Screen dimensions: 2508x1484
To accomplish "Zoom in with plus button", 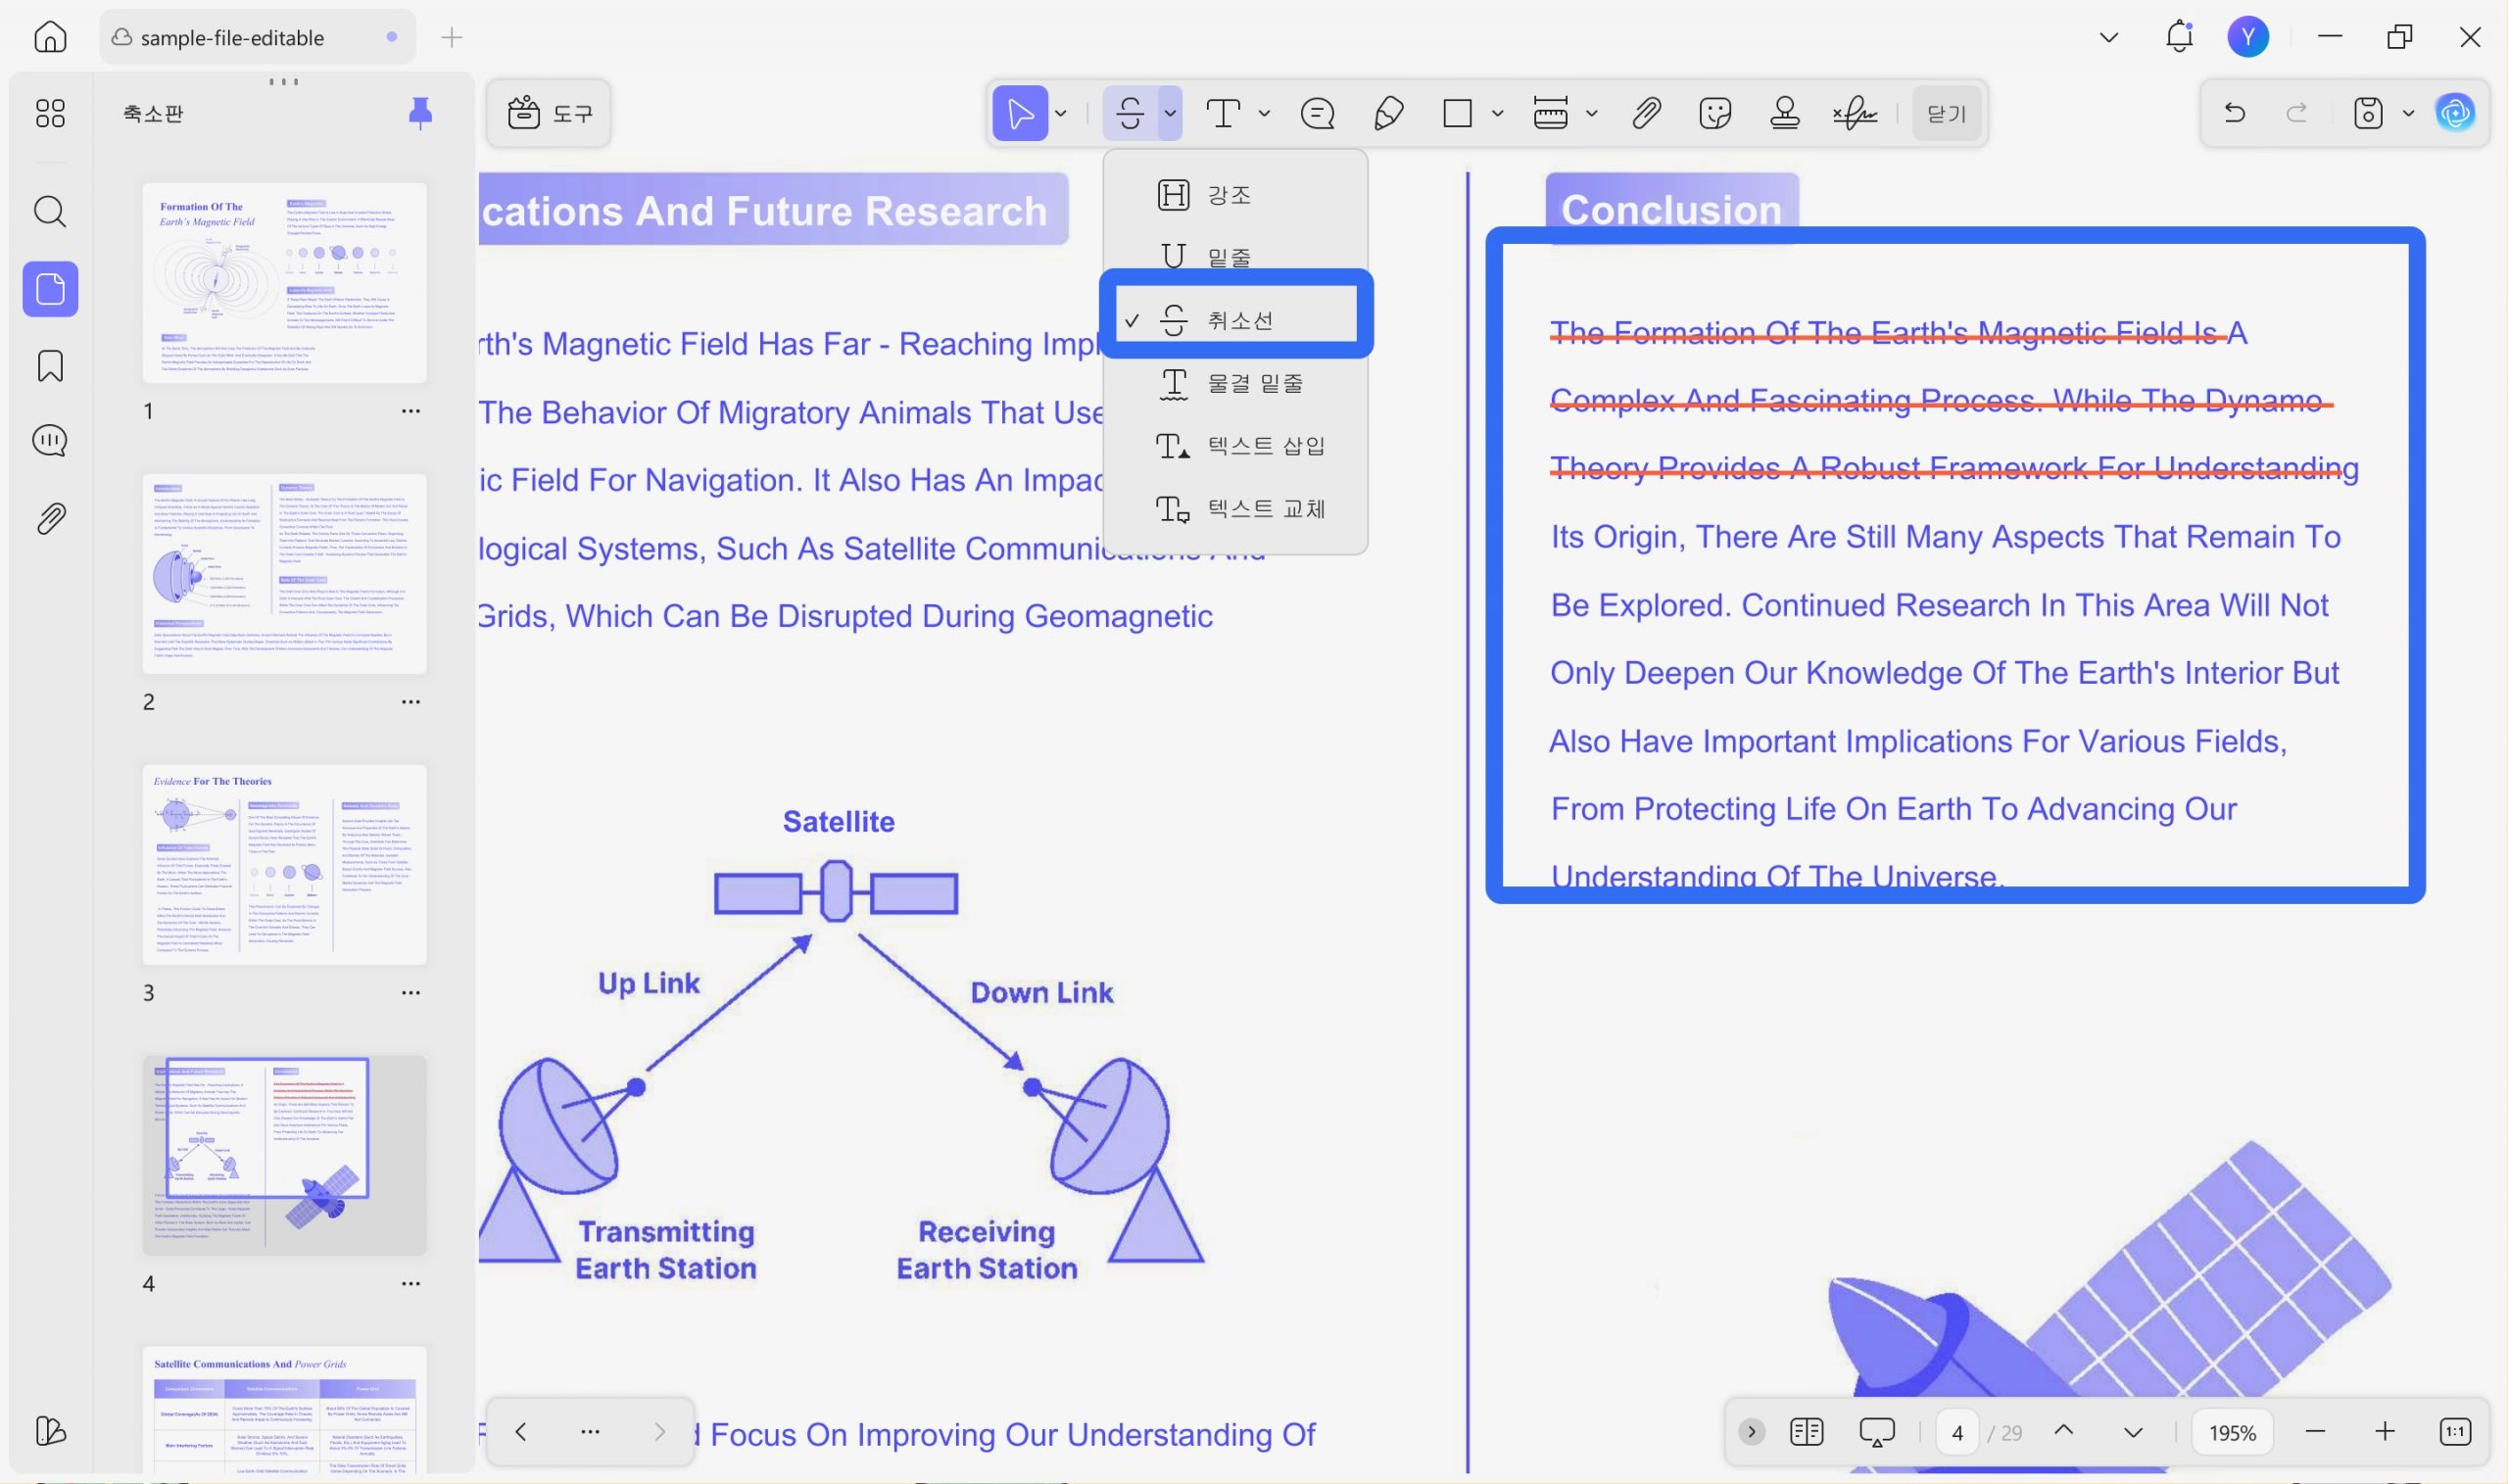I will (2385, 1432).
